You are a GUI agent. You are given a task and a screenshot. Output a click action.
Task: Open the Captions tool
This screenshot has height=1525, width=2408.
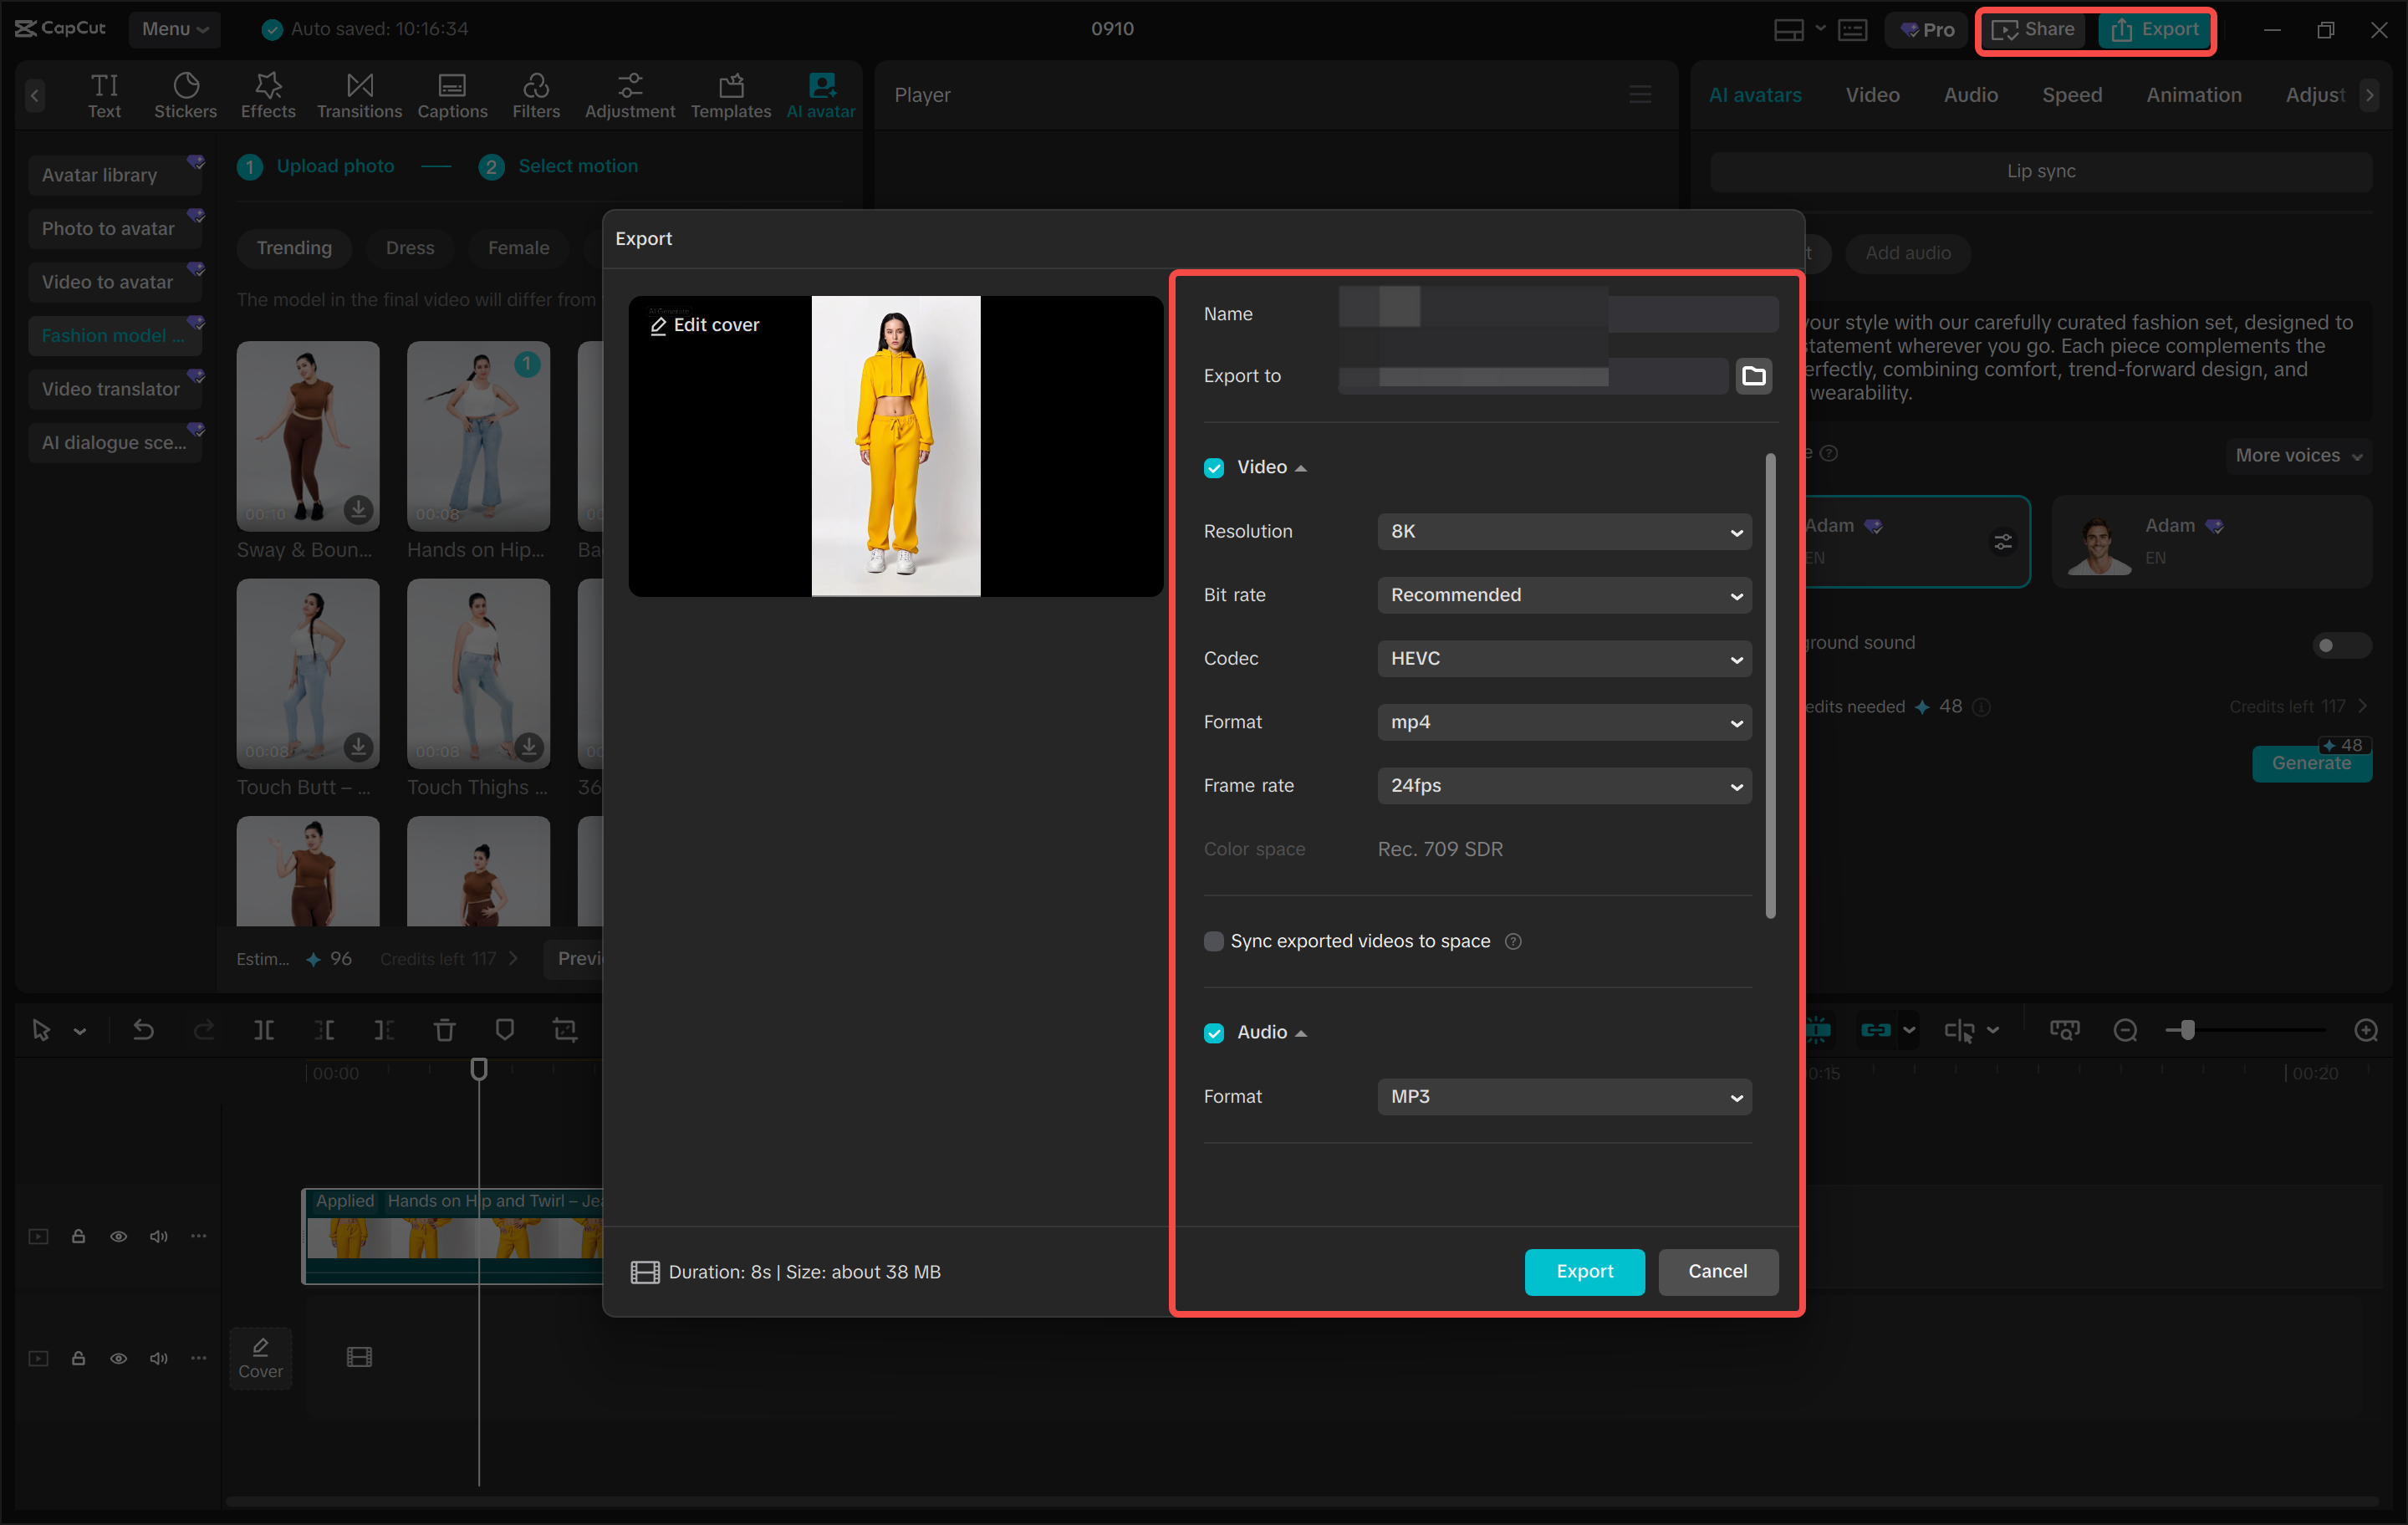(452, 95)
